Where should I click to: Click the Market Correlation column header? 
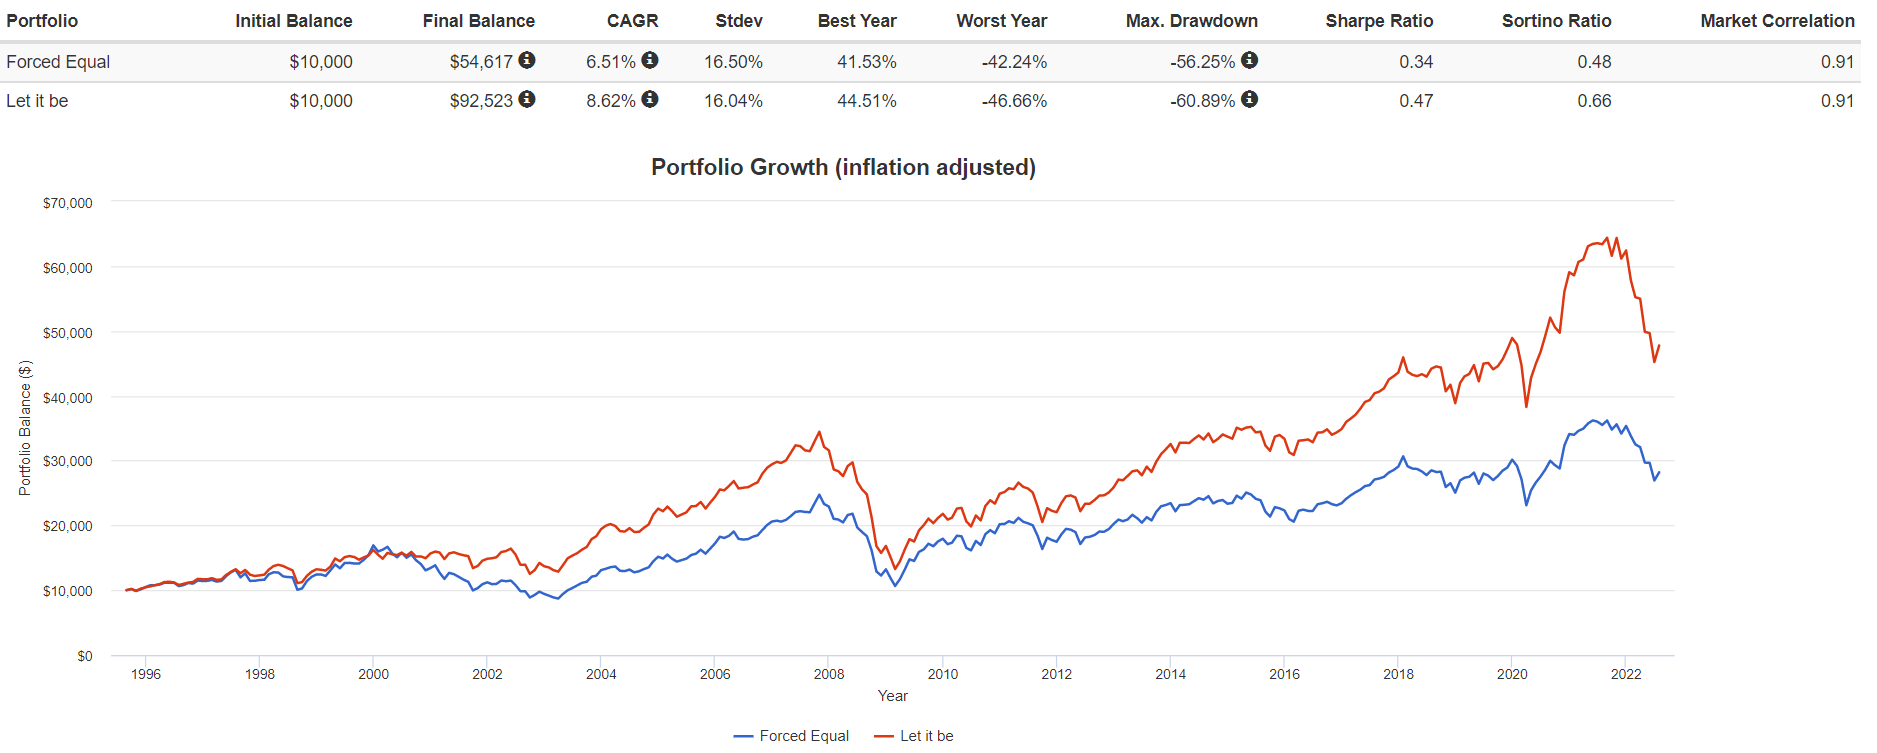click(x=1777, y=21)
